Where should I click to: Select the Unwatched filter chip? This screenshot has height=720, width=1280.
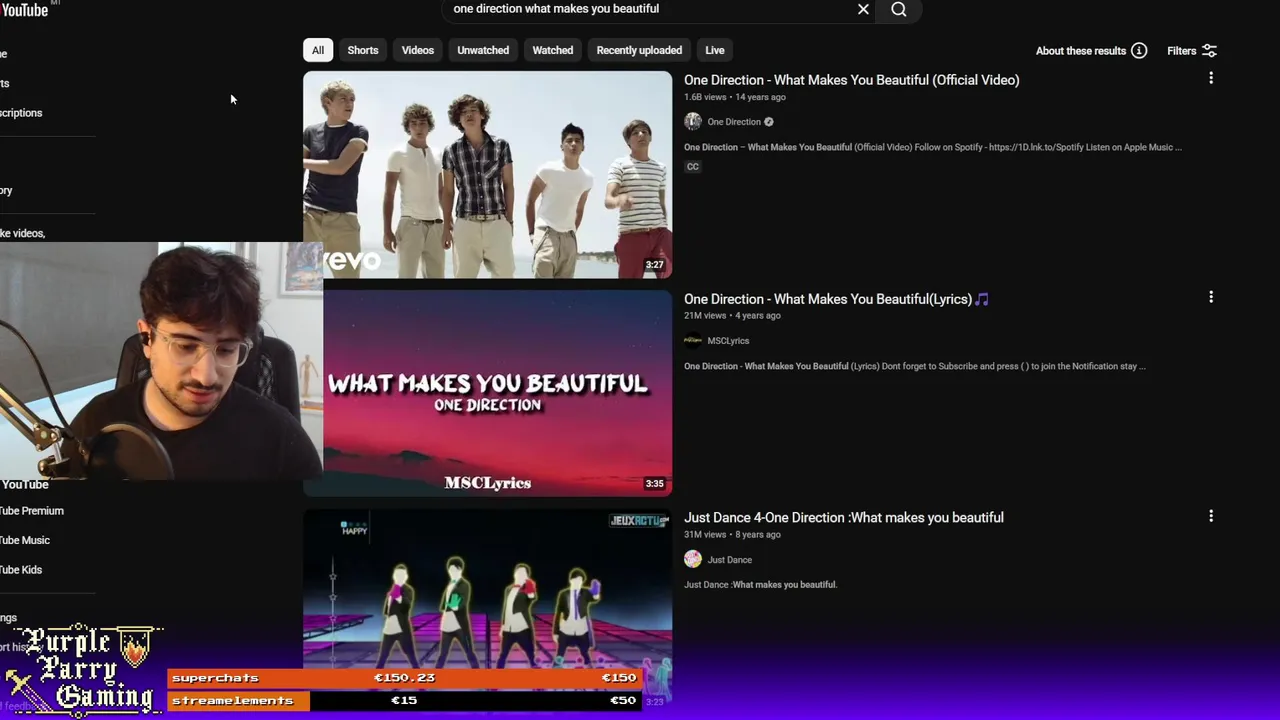483,50
